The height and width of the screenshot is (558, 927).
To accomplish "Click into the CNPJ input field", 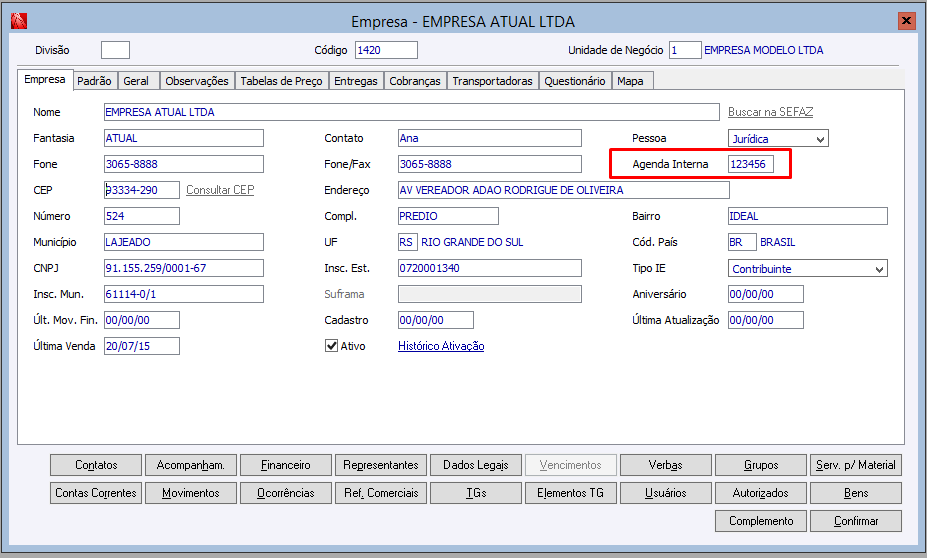I will coord(184,268).
